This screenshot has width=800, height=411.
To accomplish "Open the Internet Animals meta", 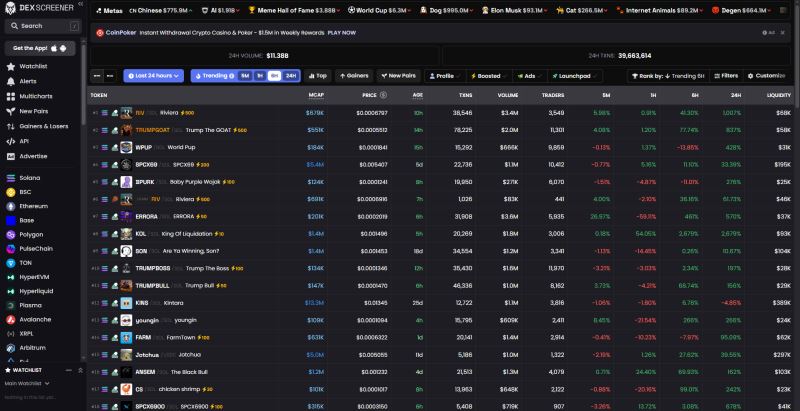I will point(660,10).
